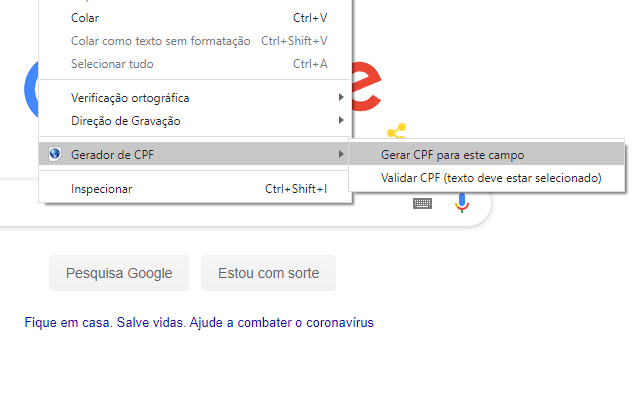640x400 pixels.
Task: Open the on-screen keyboard input tool
Action: click(x=422, y=203)
